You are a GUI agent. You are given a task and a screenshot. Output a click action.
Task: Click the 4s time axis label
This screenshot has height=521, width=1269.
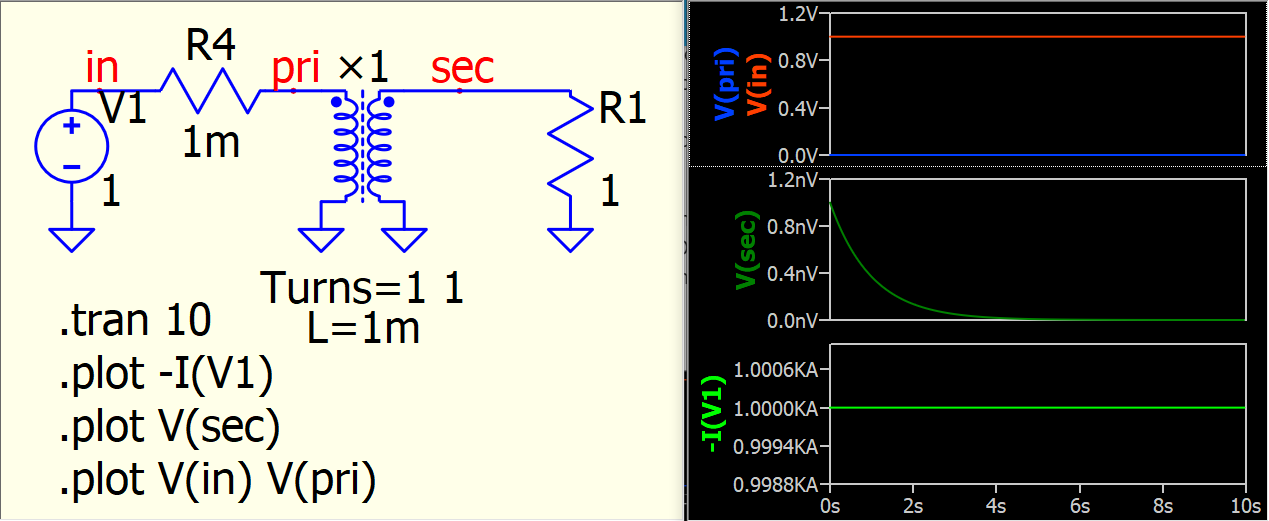[x=996, y=505]
